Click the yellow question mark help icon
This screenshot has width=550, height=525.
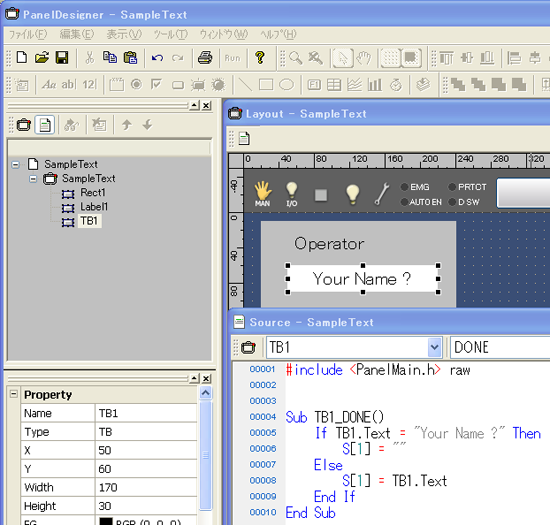(x=260, y=58)
